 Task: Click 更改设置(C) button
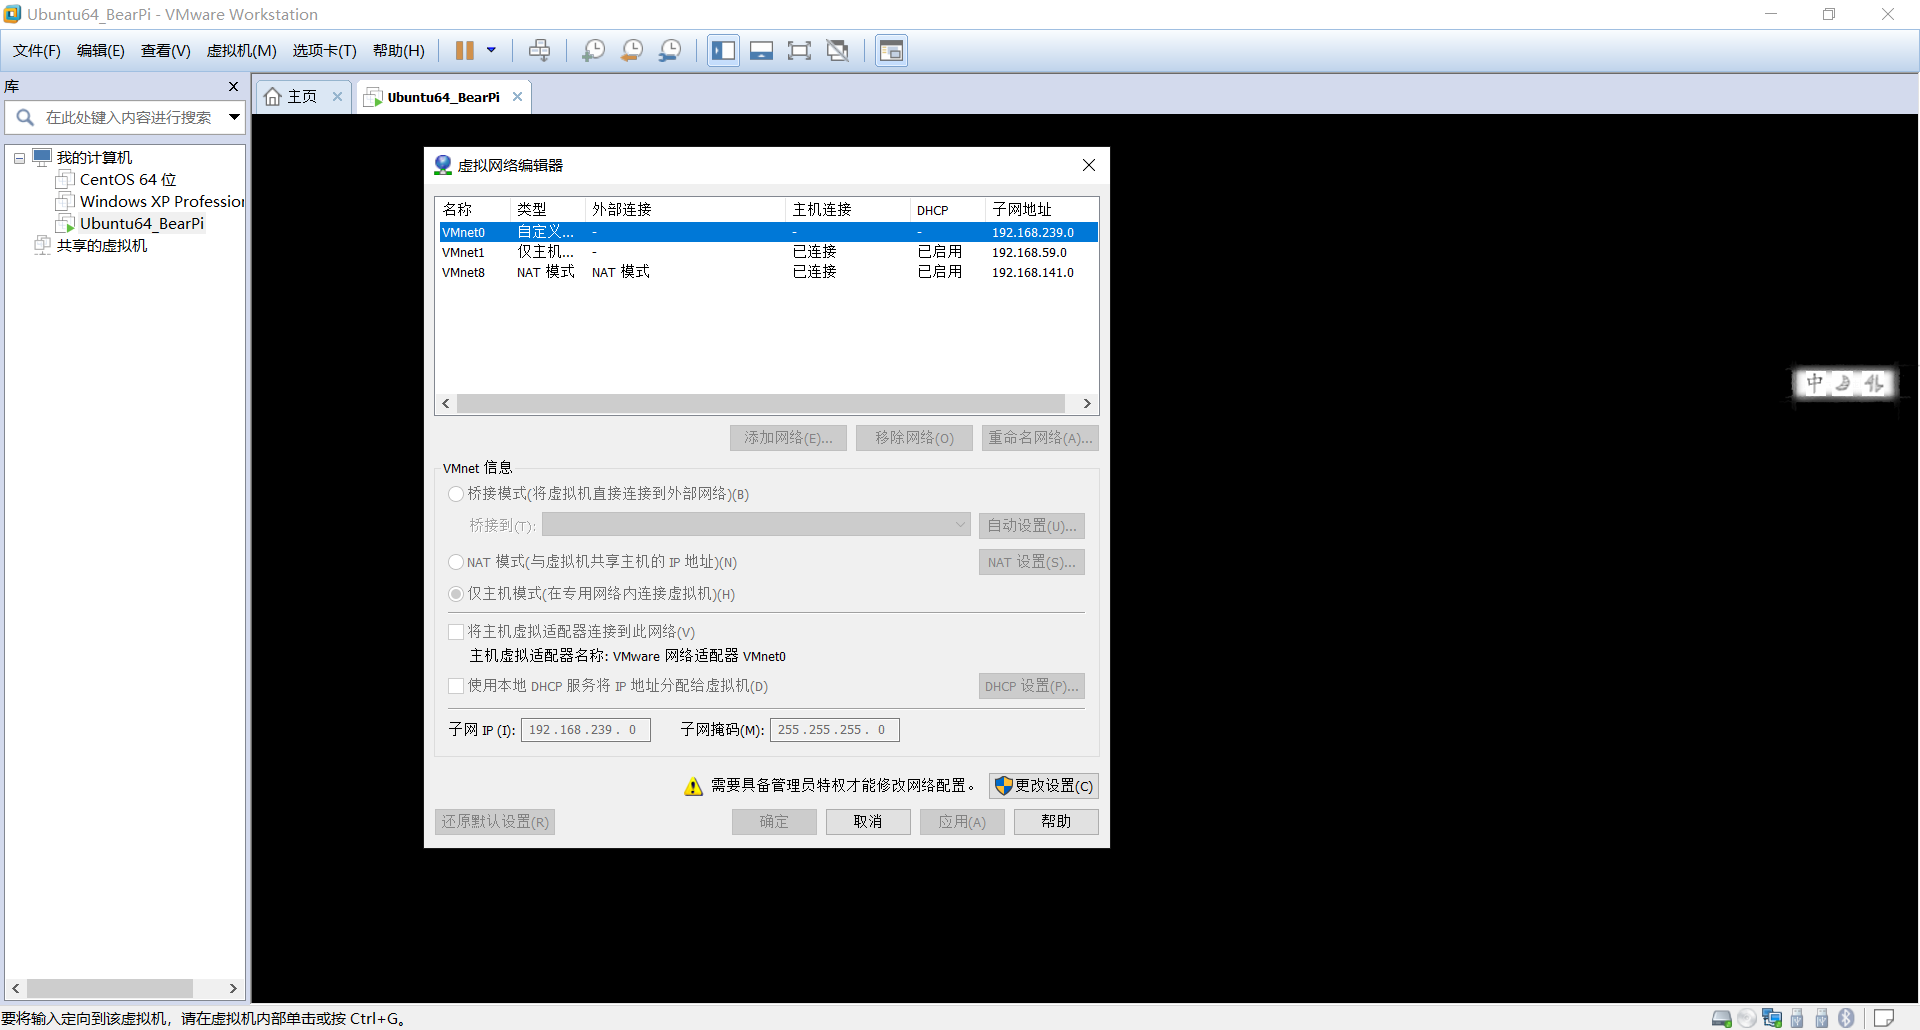point(1044,786)
